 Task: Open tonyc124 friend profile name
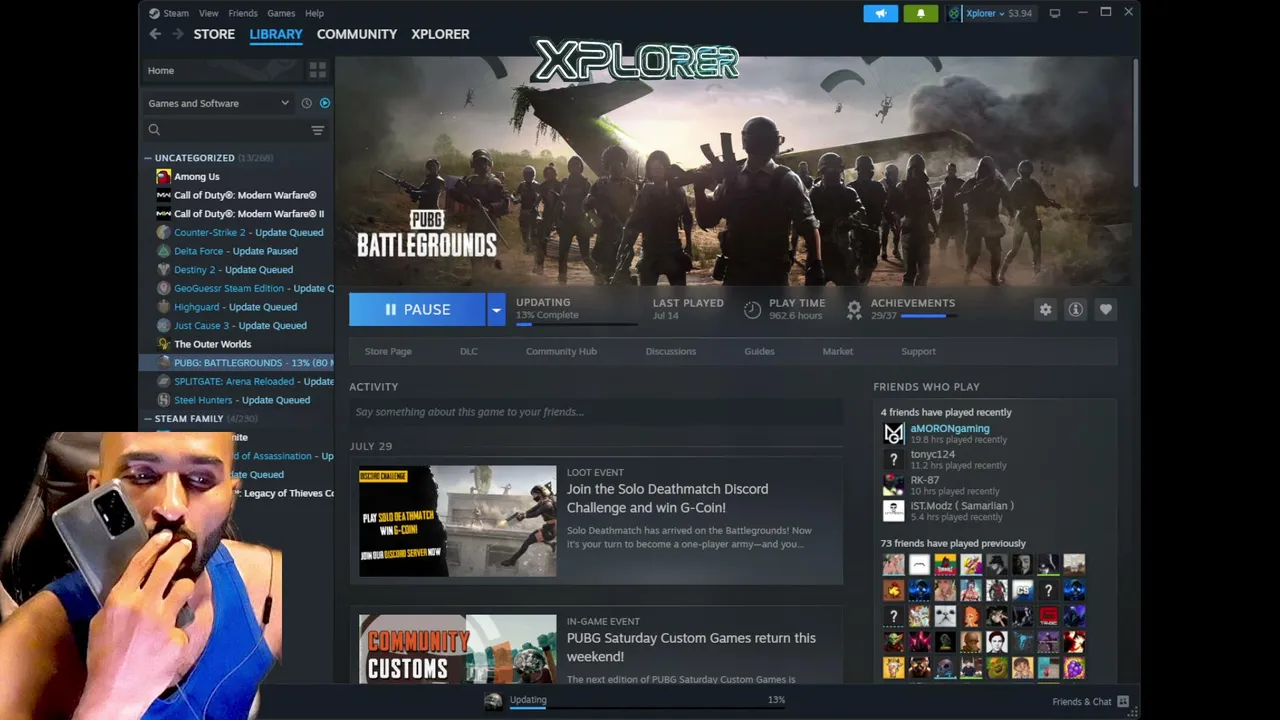pos(932,454)
